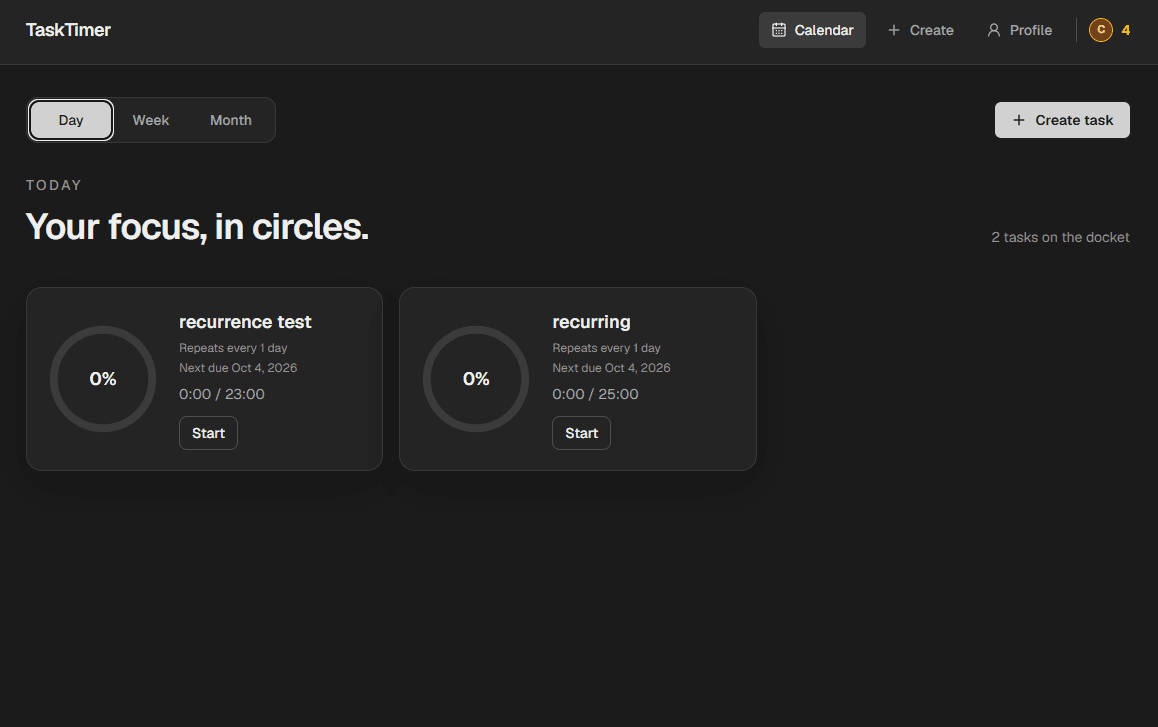Viewport: 1158px width, 727px height.
Task: Open the Calendar nav label
Action: (x=823, y=30)
